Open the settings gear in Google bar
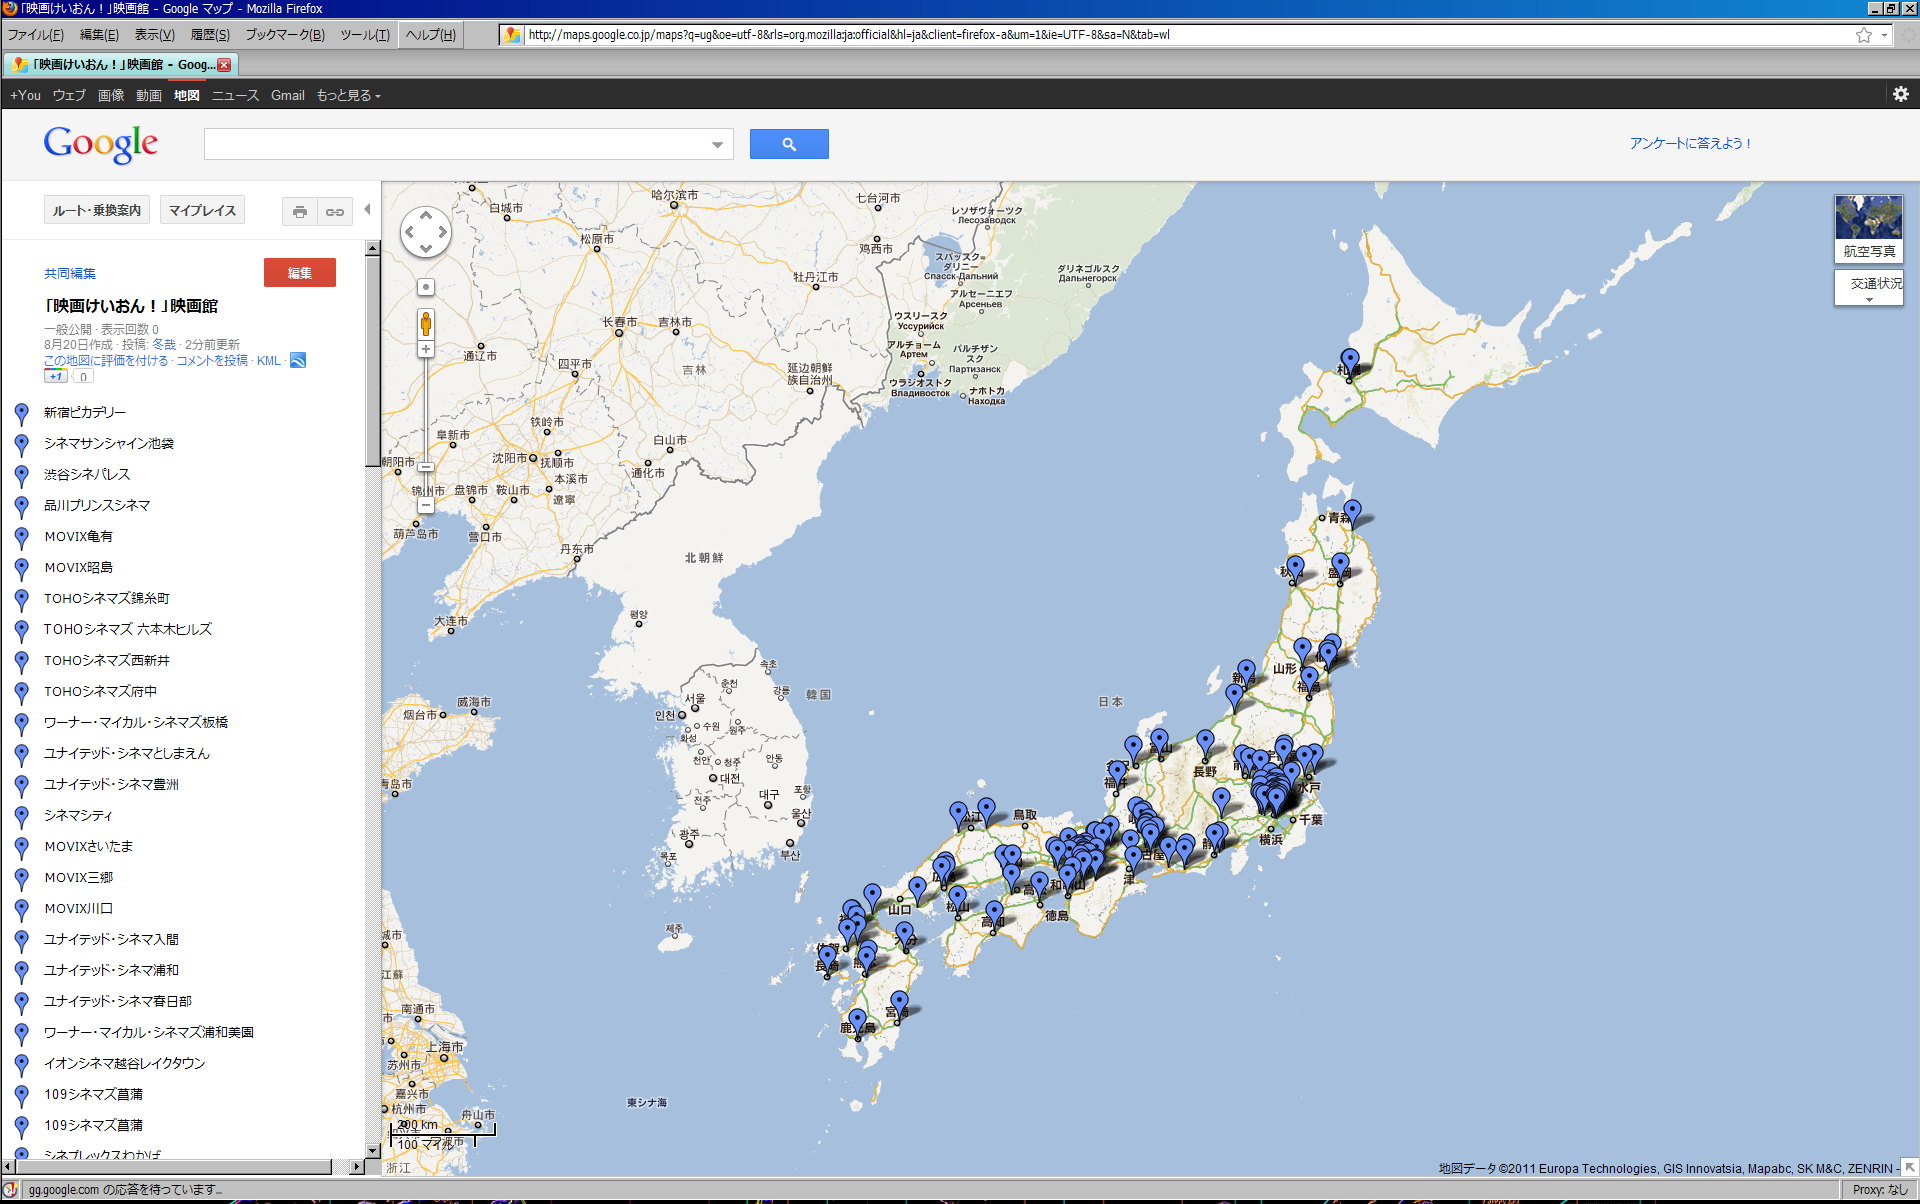The width and height of the screenshot is (1920, 1204). pos(1900,94)
